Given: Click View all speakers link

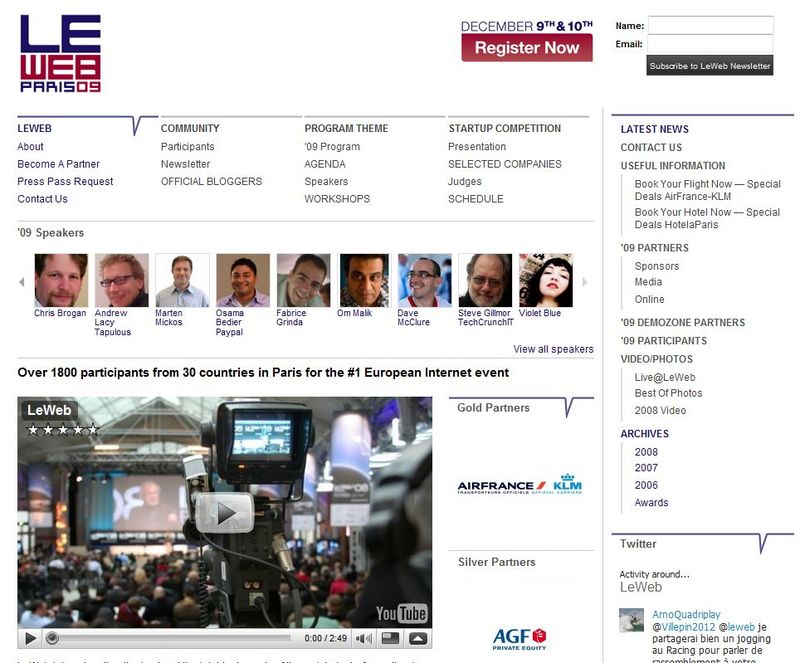Looking at the screenshot, I should tap(553, 349).
